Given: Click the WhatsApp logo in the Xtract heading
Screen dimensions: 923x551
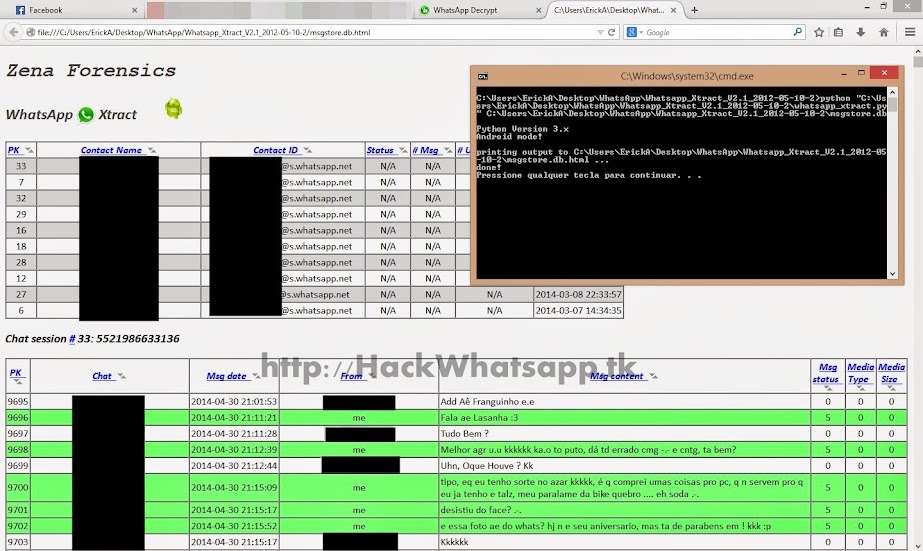Looking at the screenshot, I should click(86, 115).
